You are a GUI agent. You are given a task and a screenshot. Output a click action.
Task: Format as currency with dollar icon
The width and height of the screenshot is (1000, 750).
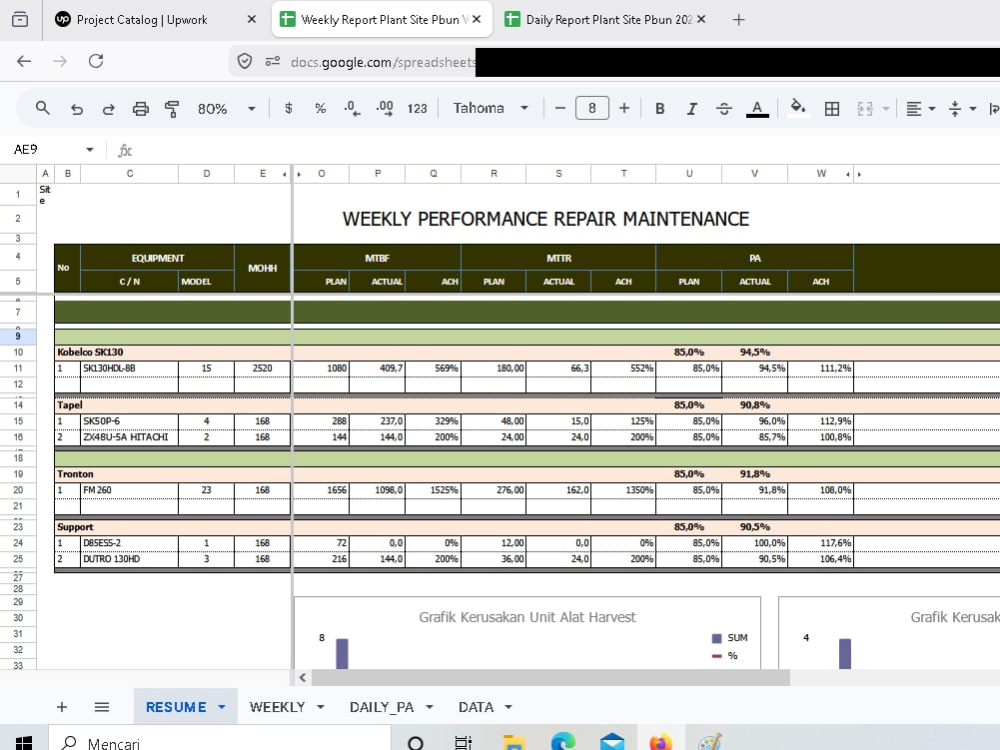coord(288,108)
